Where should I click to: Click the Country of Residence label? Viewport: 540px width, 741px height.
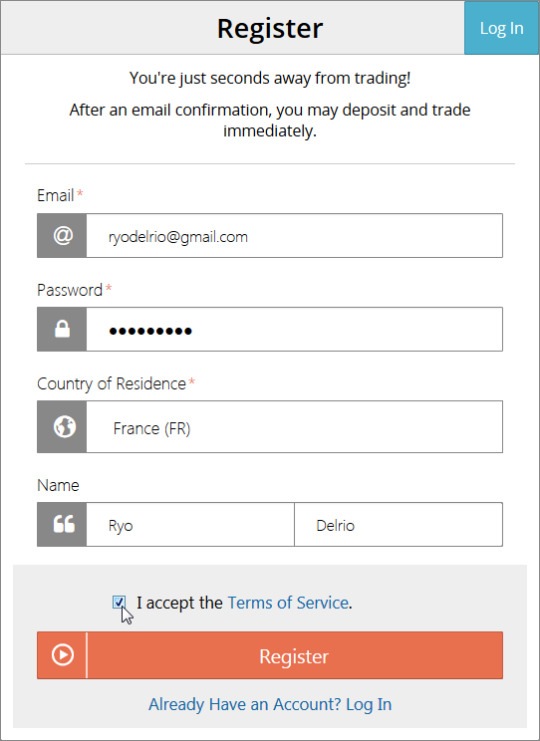pos(111,384)
